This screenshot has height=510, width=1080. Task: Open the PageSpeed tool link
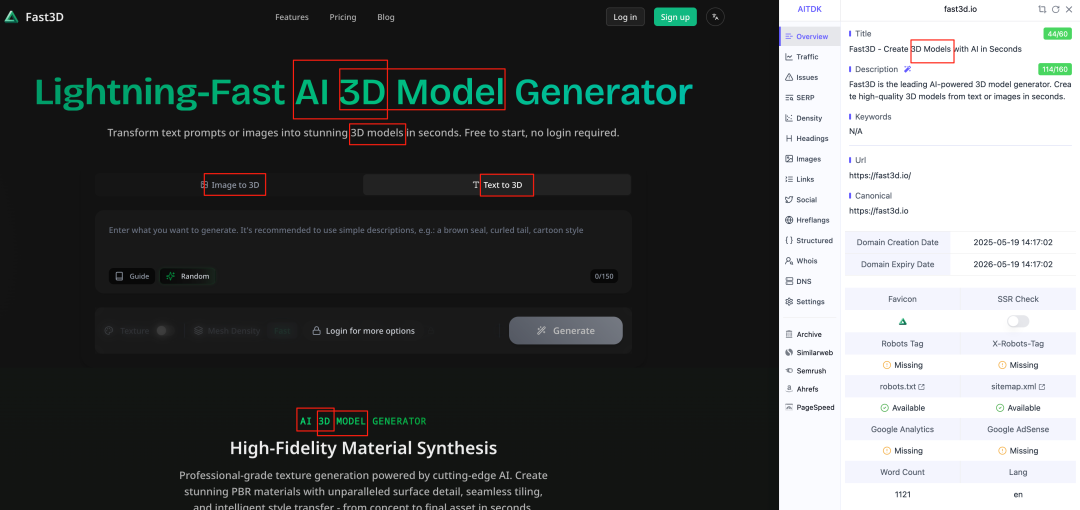click(809, 407)
